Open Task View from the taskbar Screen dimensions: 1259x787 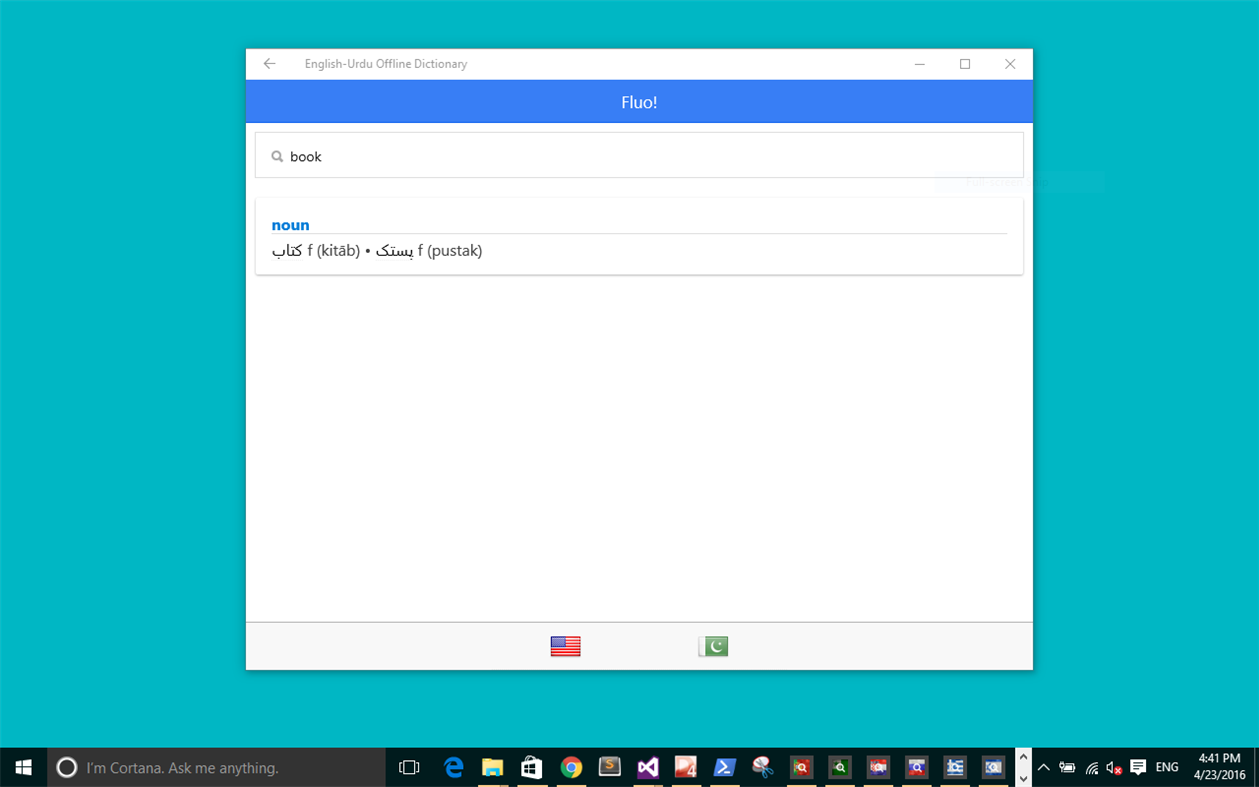tap(409, 767)
